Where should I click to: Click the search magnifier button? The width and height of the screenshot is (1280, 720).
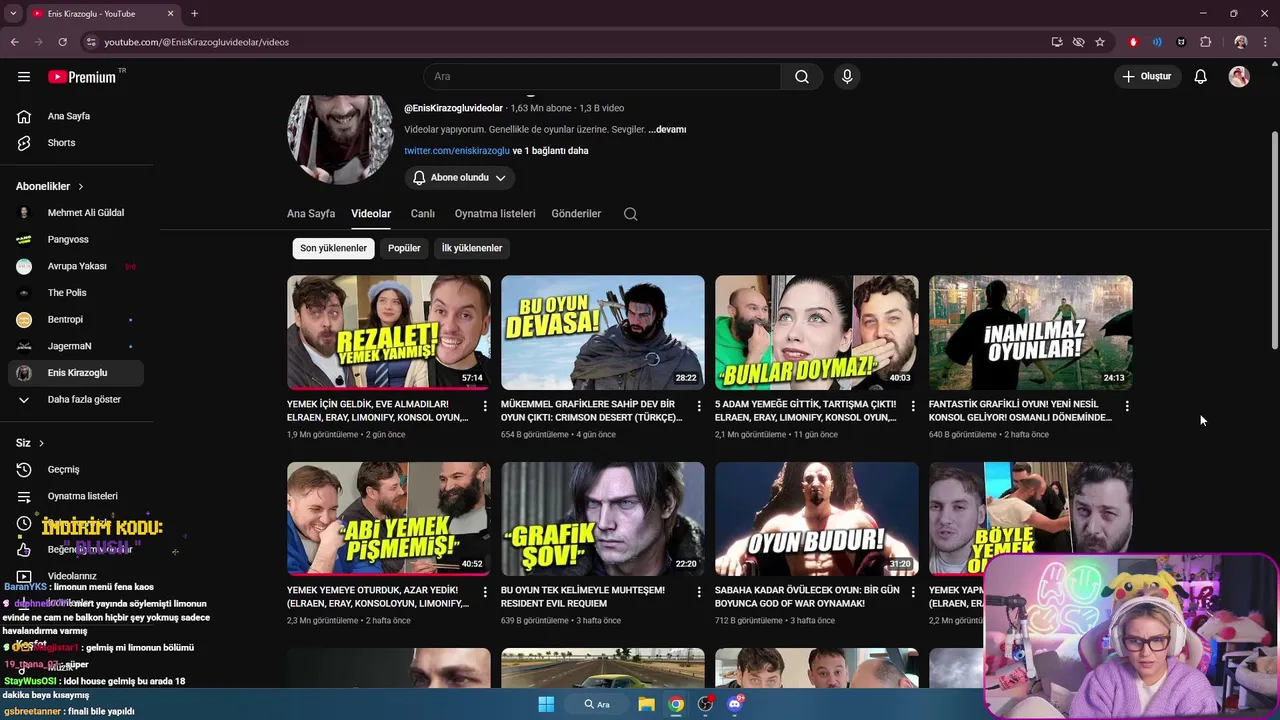coord(802,76)
